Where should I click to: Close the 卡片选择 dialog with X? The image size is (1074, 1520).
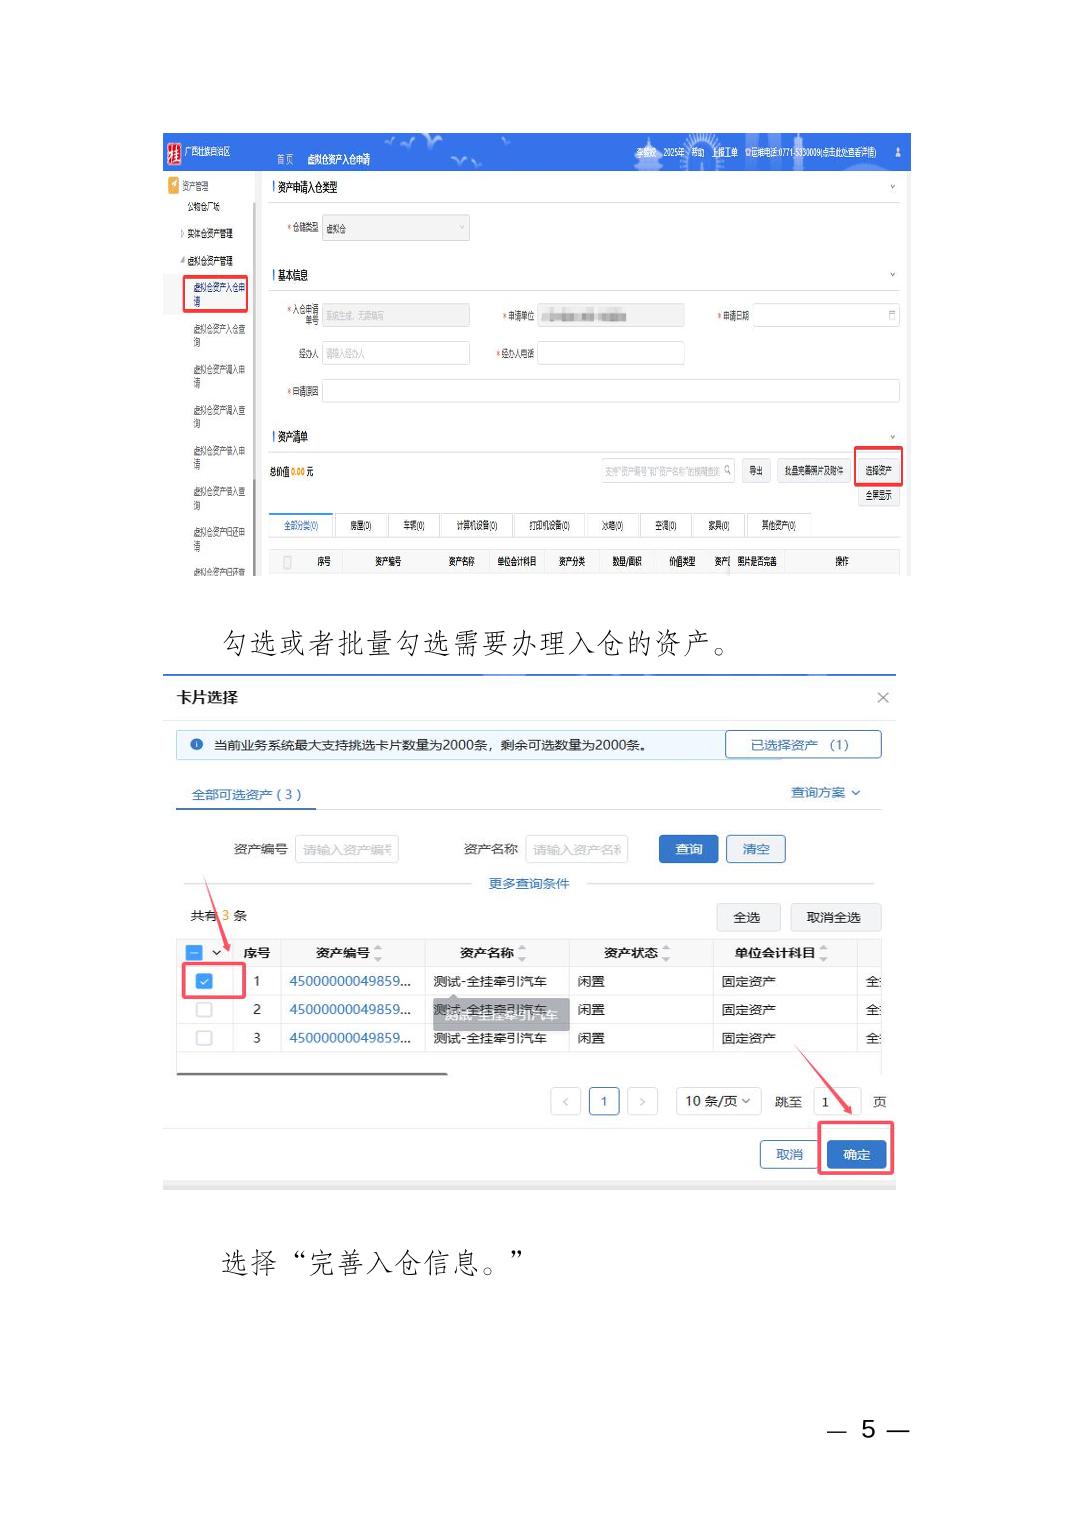coord(882,697)
